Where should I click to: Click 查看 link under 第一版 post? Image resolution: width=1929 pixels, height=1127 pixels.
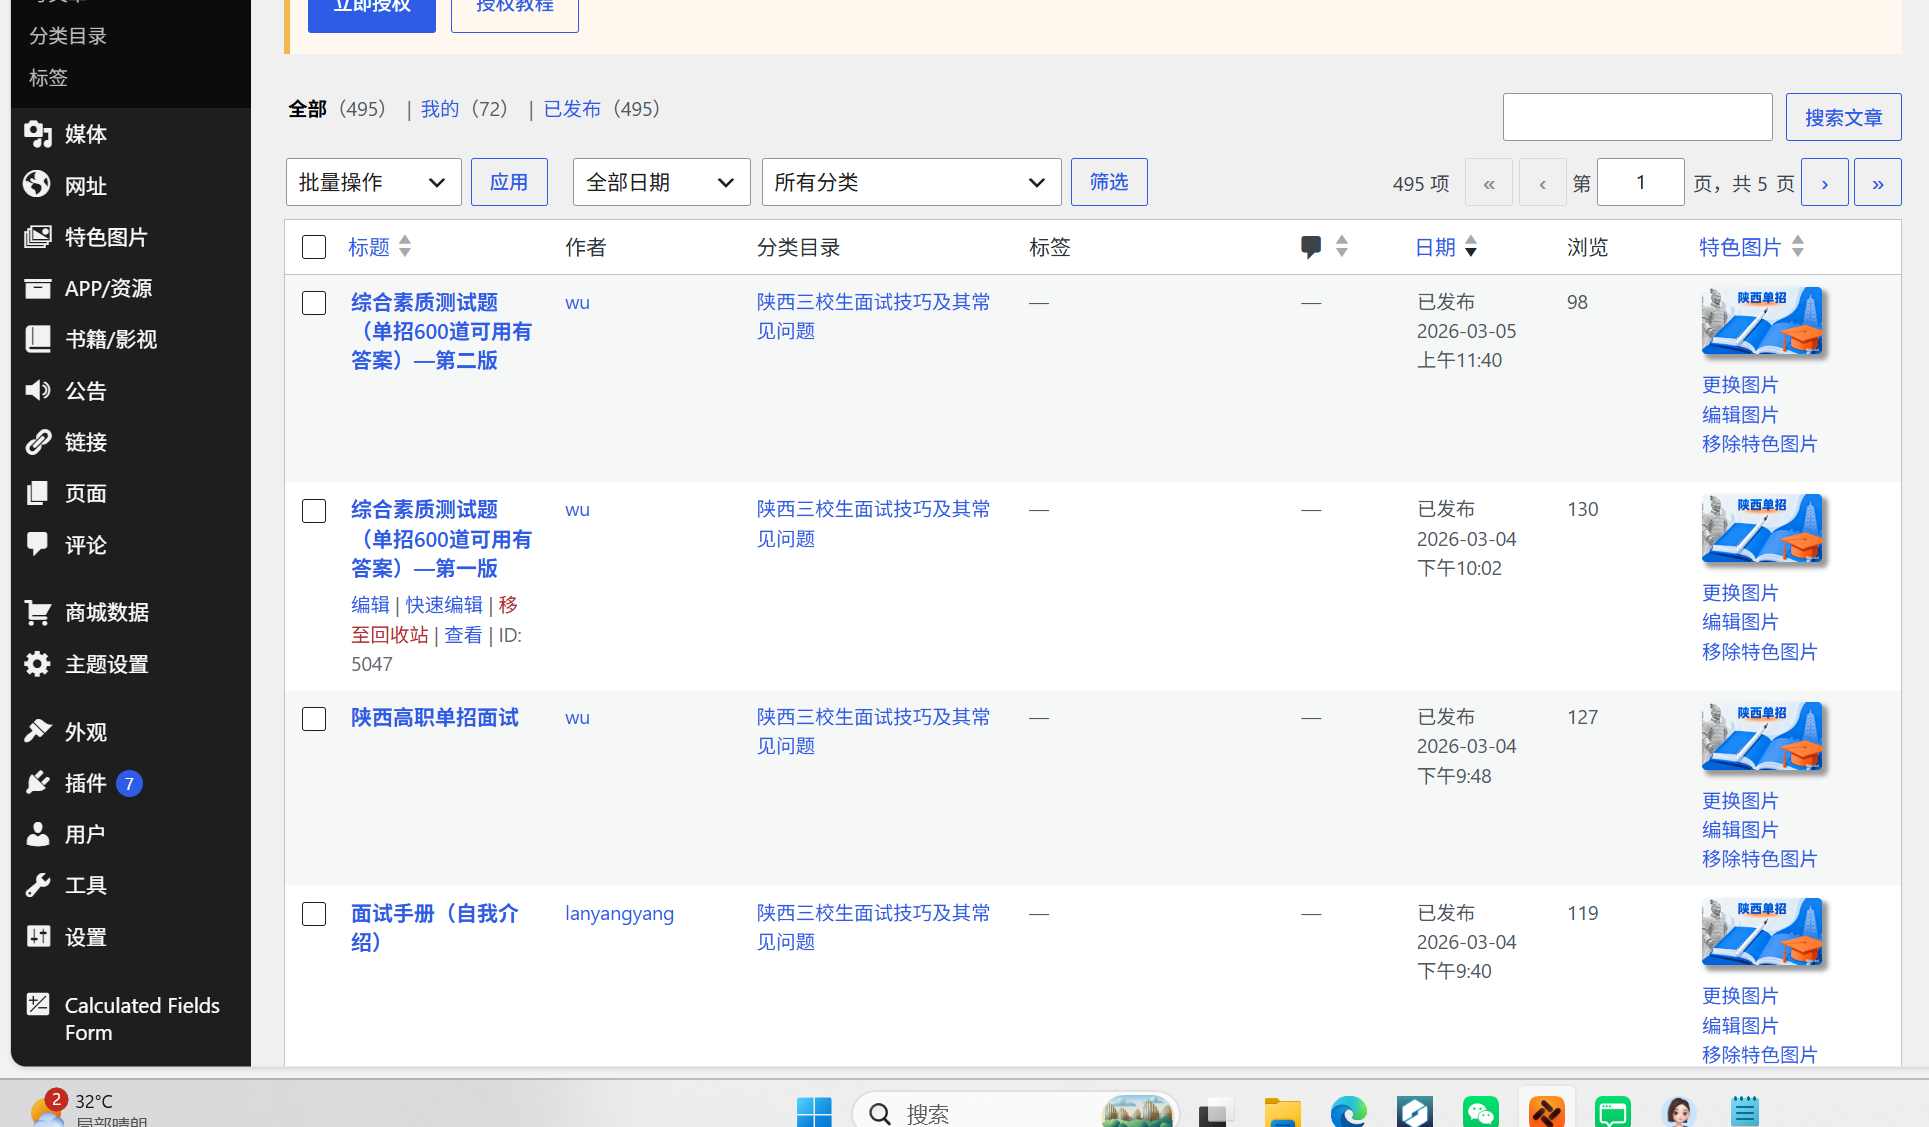(x=463, y=635)
